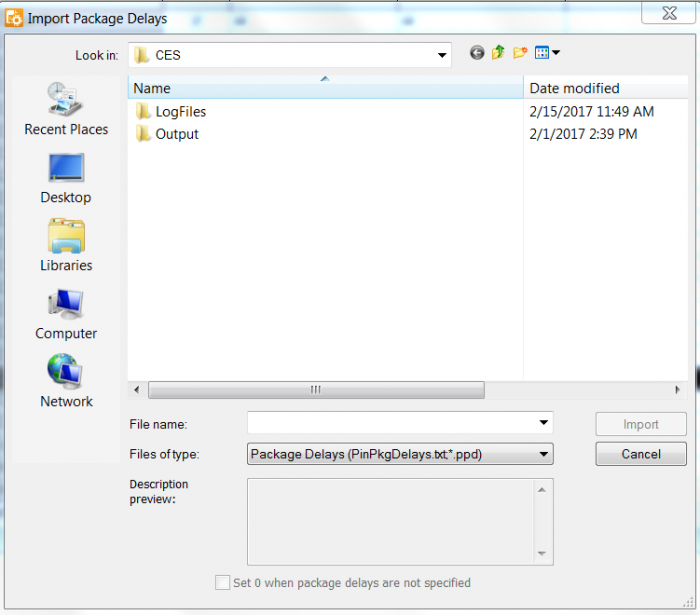Screen dimensions: 700x615
Task: Click the scroll right arrow of file list
Action: pyautogui.click(x=677, y=390)
